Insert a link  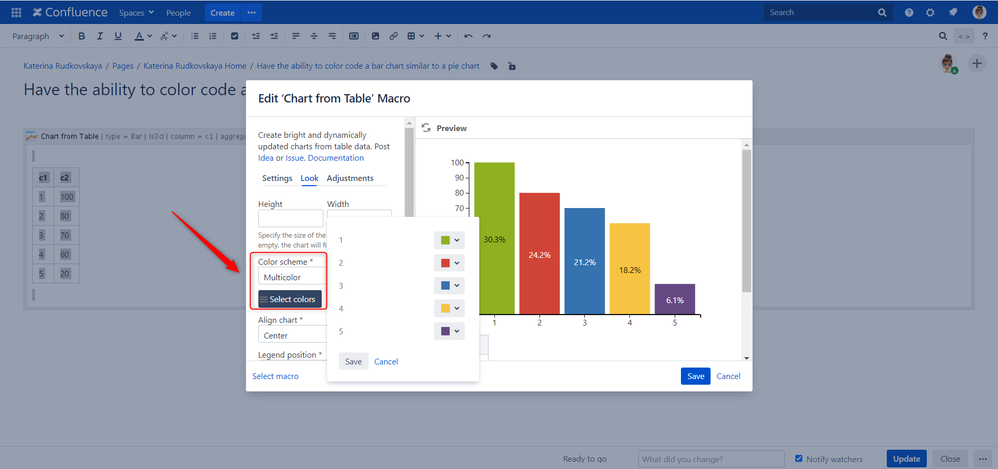click(393, 36)
